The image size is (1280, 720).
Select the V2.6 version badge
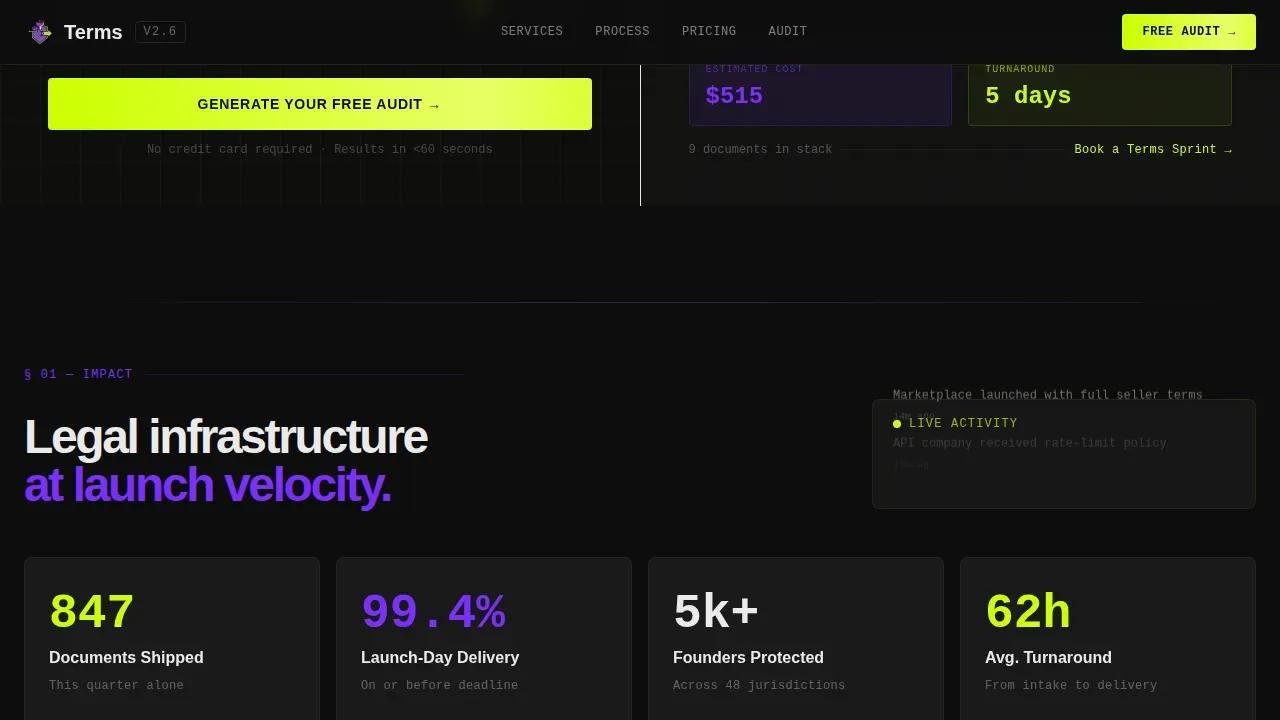coord(160,32)
